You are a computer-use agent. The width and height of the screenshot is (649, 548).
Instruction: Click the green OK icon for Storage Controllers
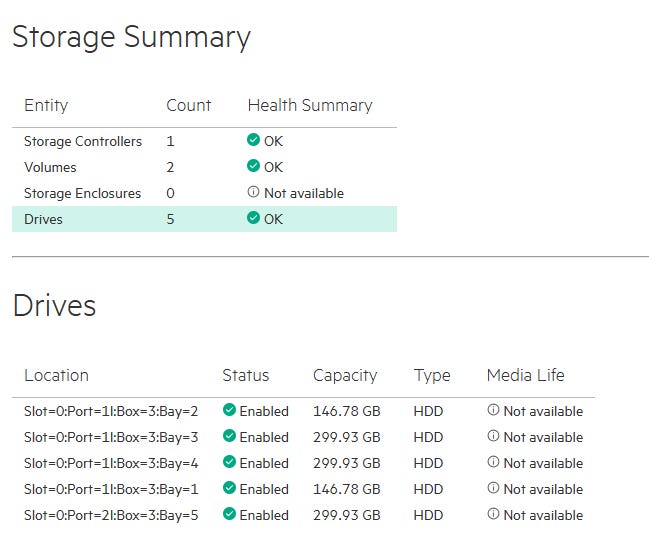254,141
